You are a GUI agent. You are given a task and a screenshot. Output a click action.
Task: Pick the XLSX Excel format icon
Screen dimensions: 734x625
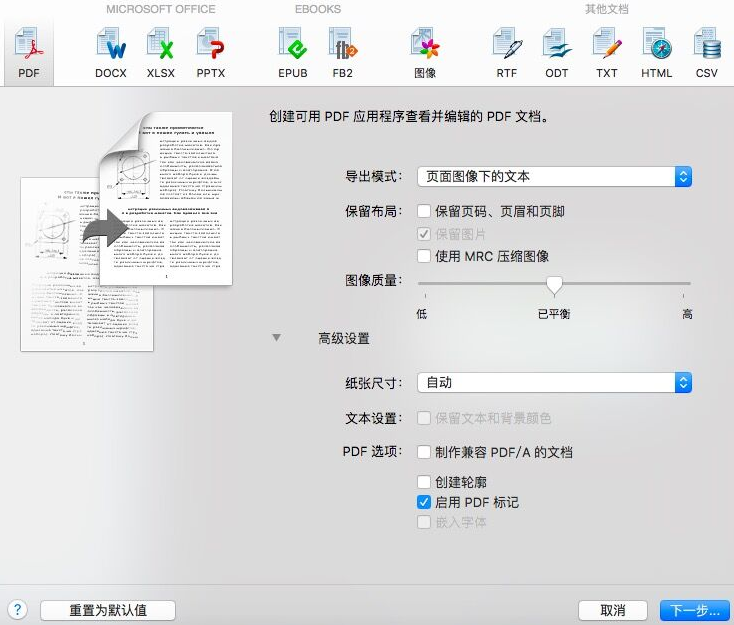click(x=161, y=53)
